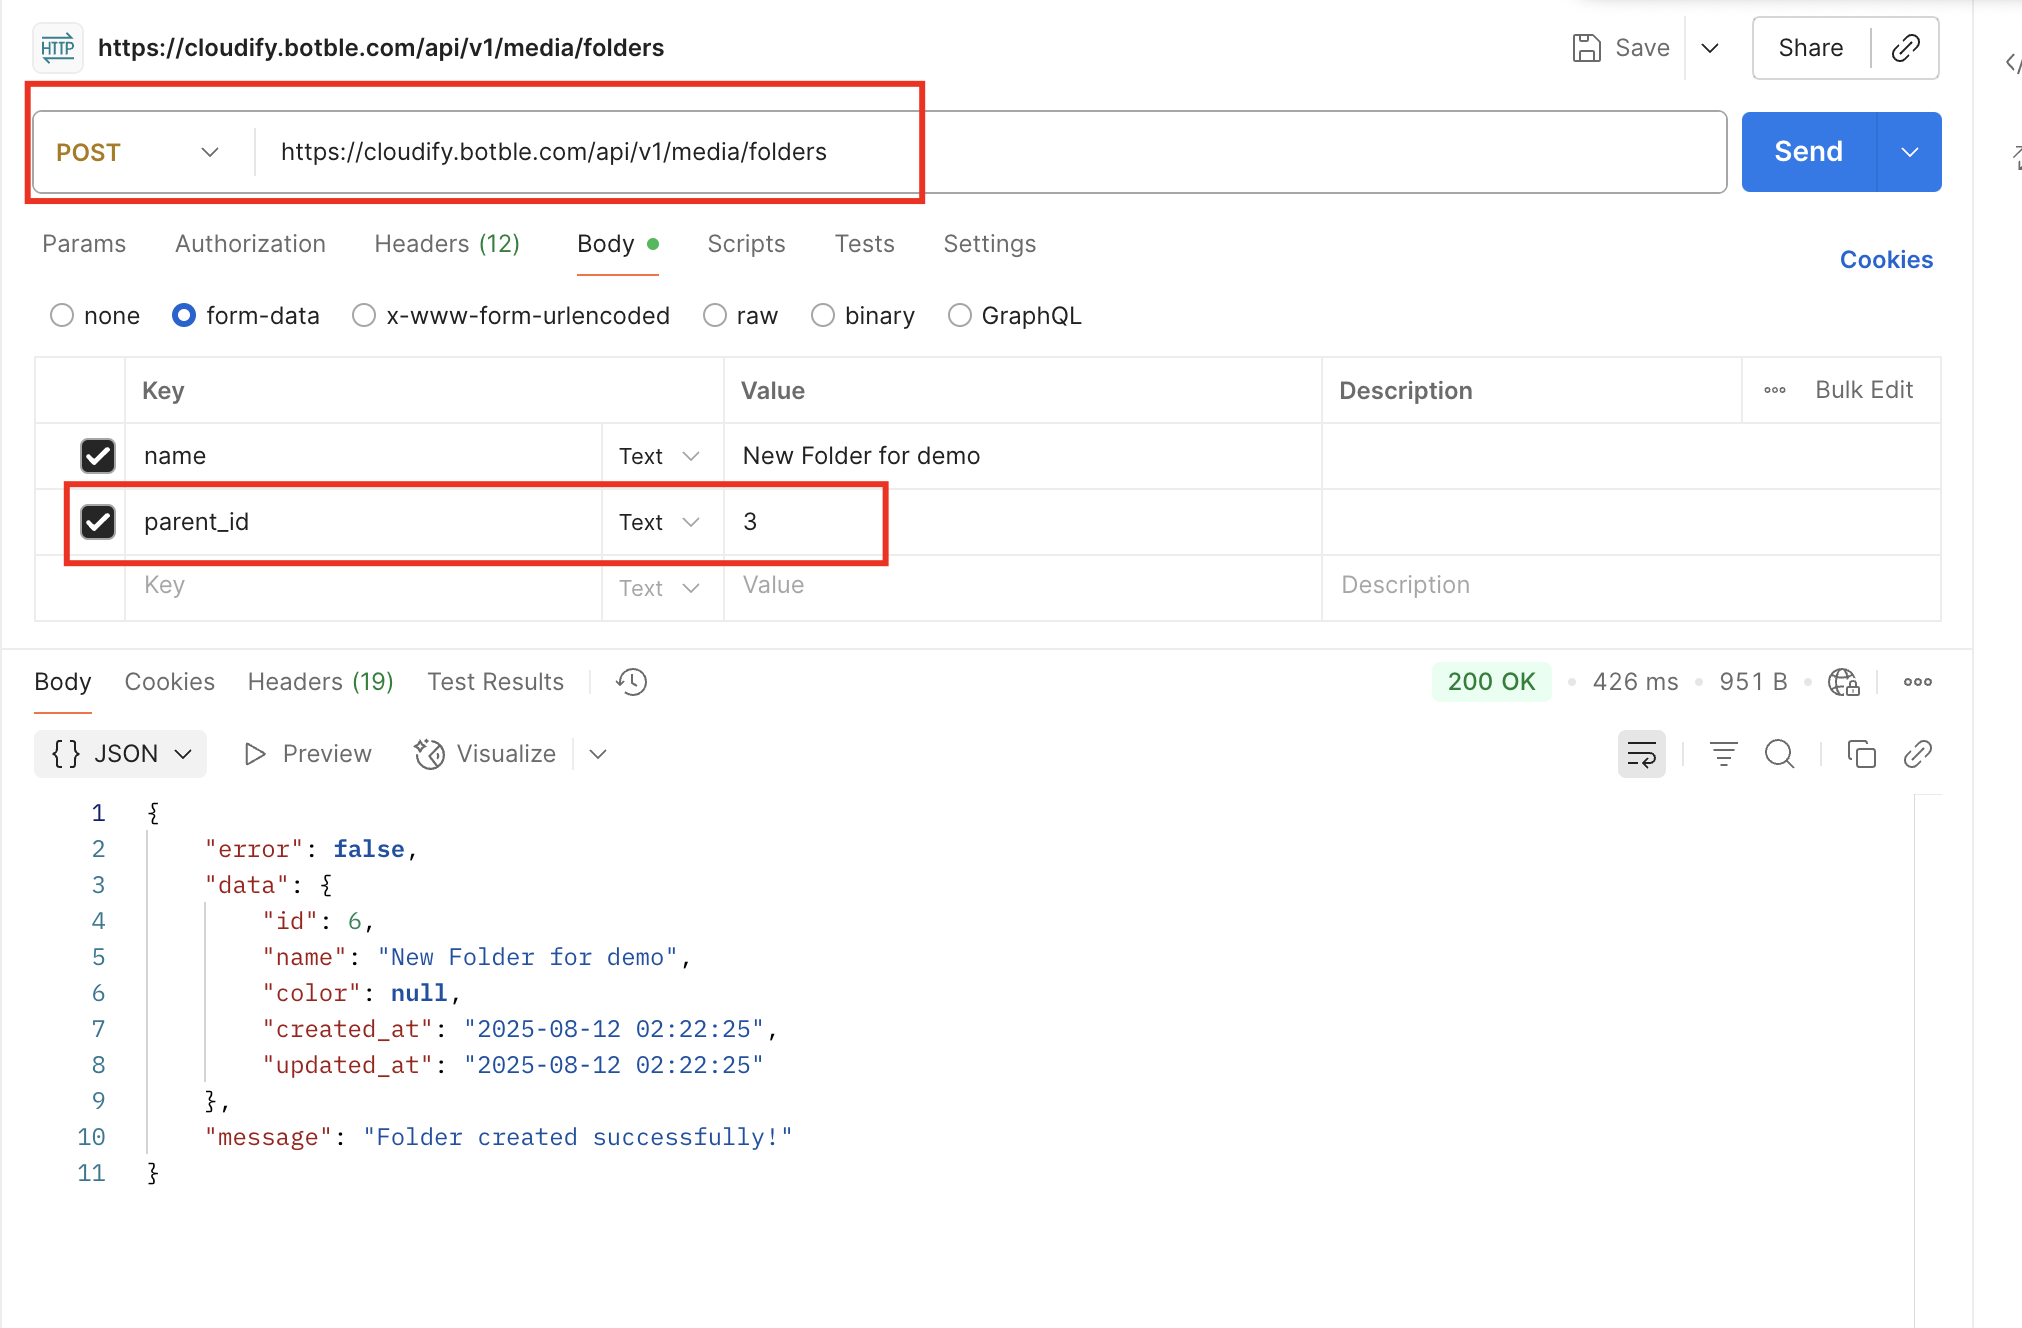Open response history clock icon

click(631, 682)
